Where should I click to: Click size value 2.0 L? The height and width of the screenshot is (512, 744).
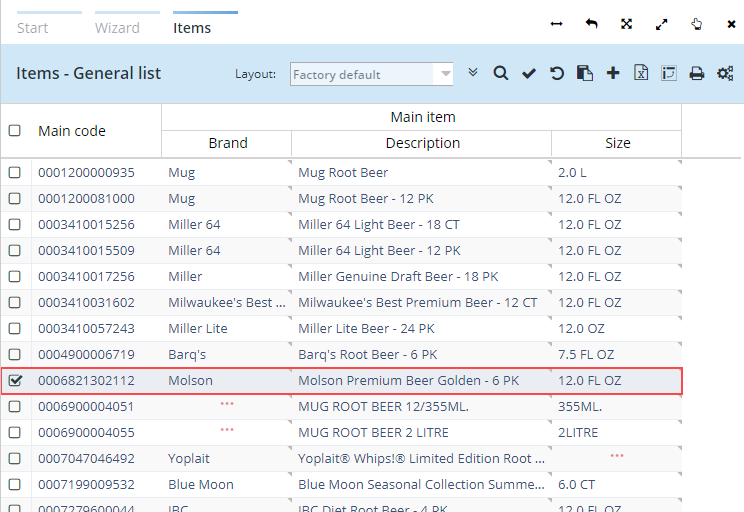point(572,172)
